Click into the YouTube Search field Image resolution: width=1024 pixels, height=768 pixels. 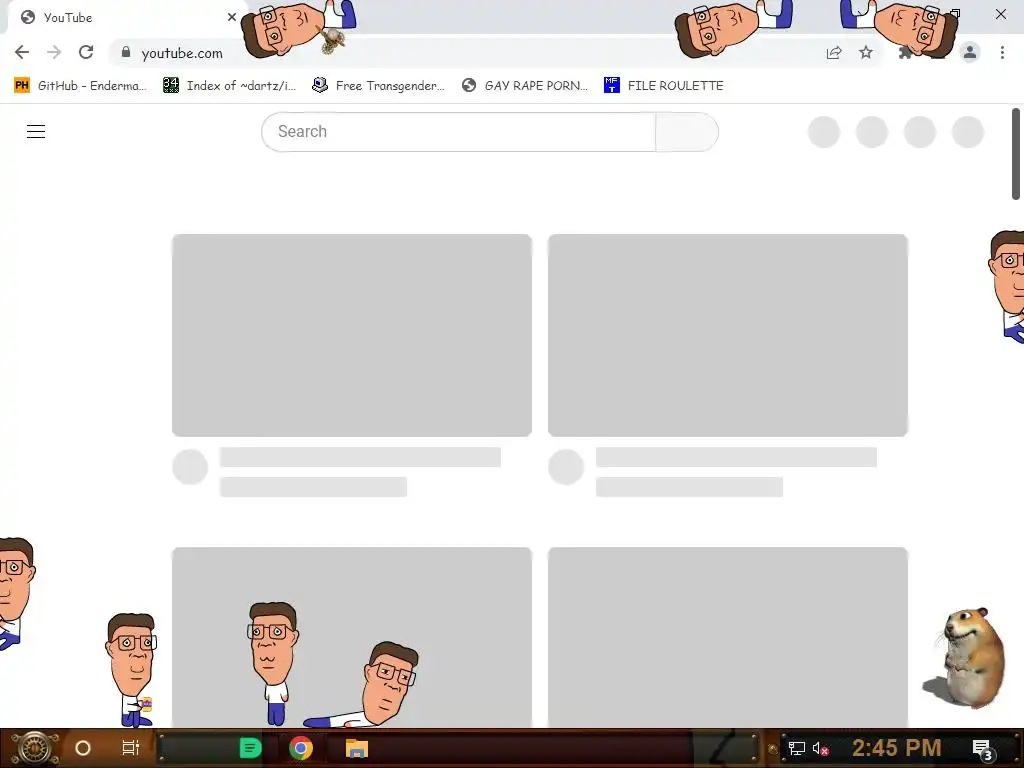click(459, 132)
